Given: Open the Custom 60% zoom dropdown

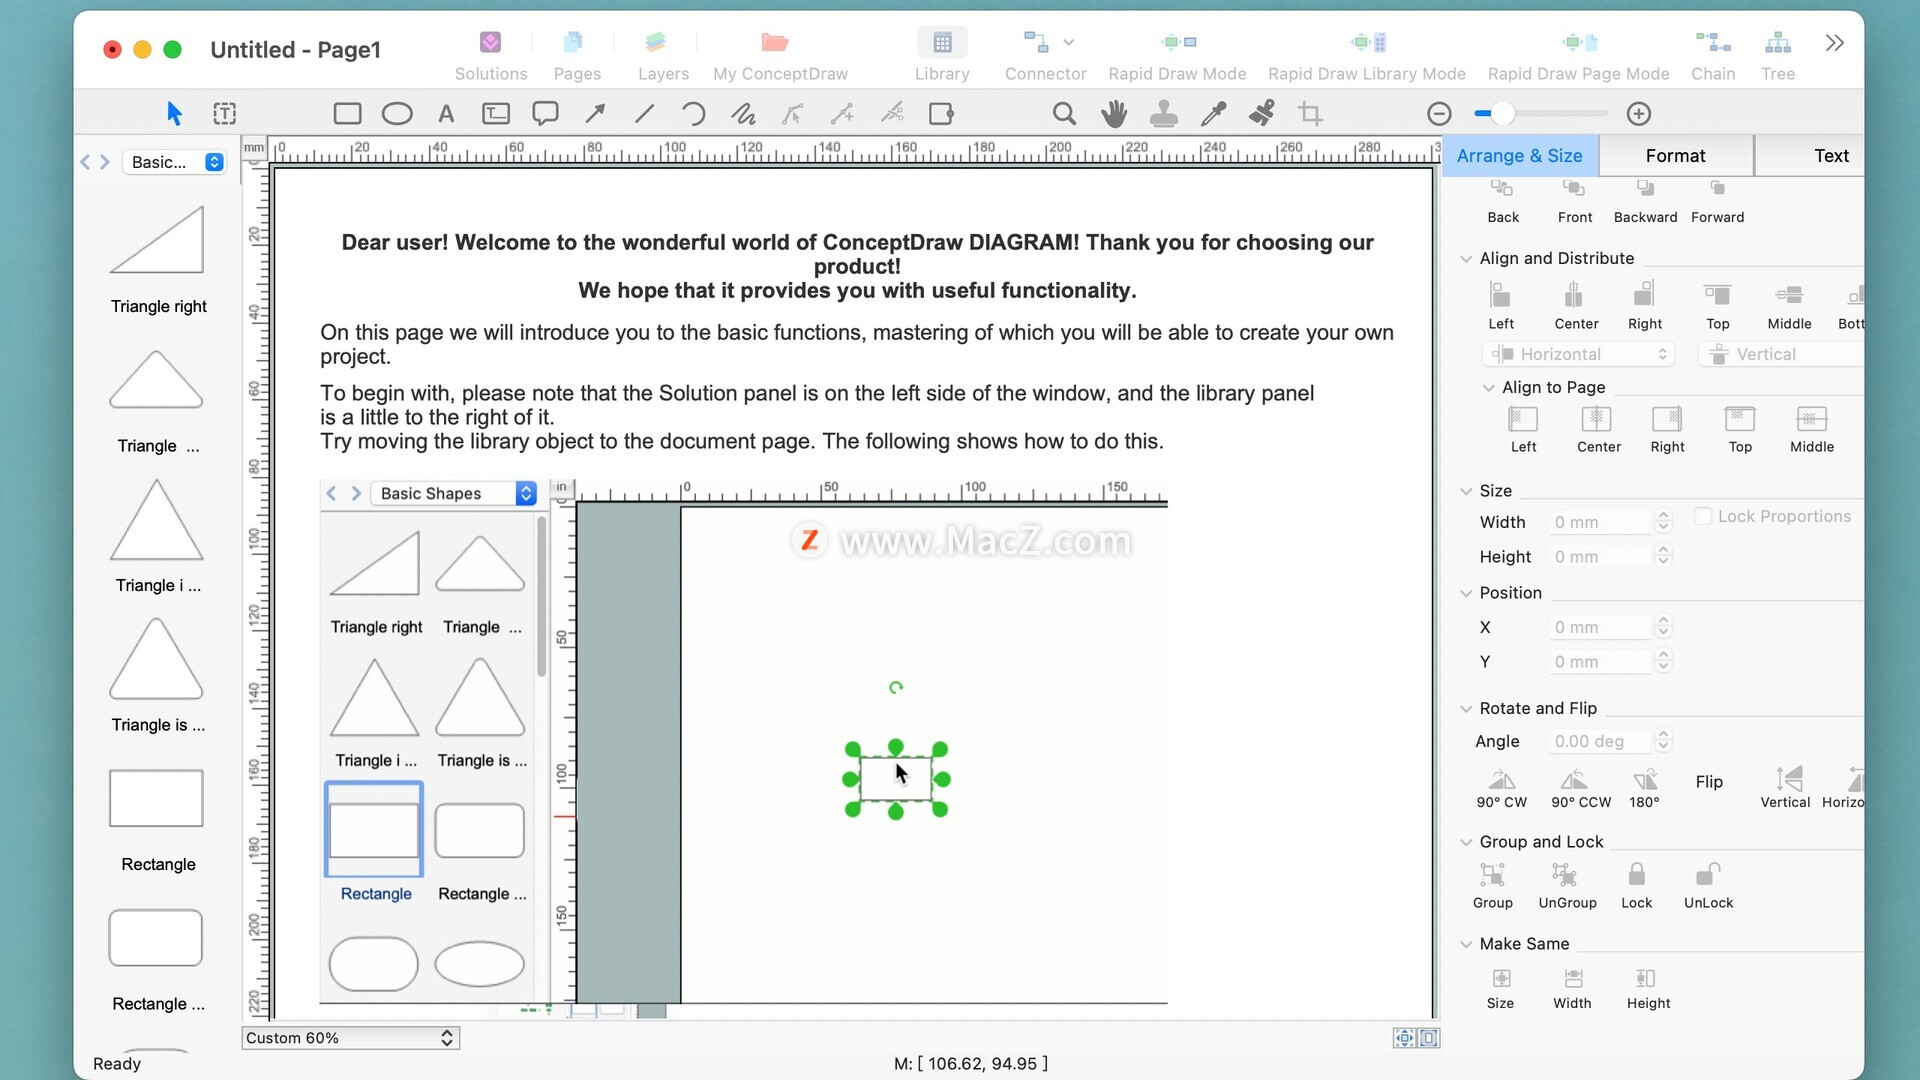Looking at the screenshot, I should pos(350,1038).
